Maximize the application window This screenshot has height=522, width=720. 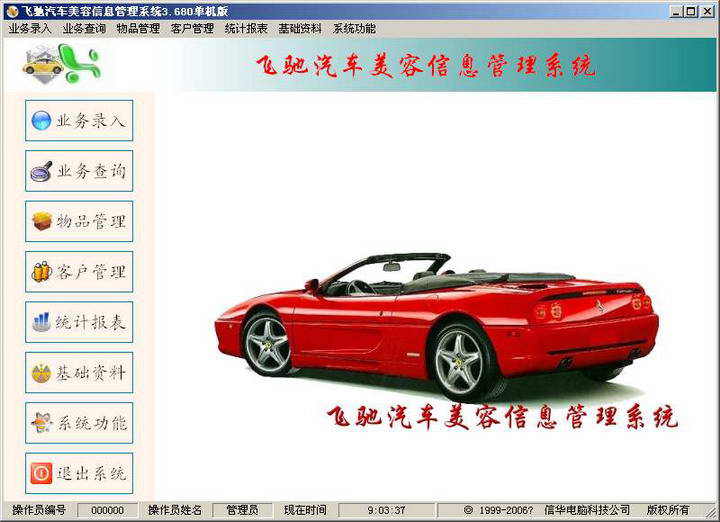691,11
